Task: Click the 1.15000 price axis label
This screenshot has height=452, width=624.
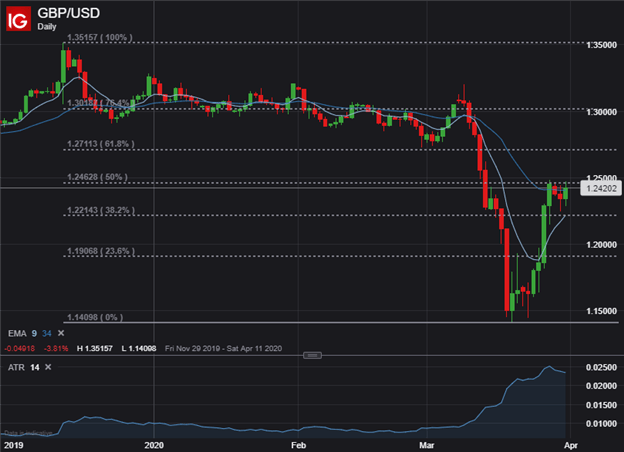Action: [x=601, y=311]
